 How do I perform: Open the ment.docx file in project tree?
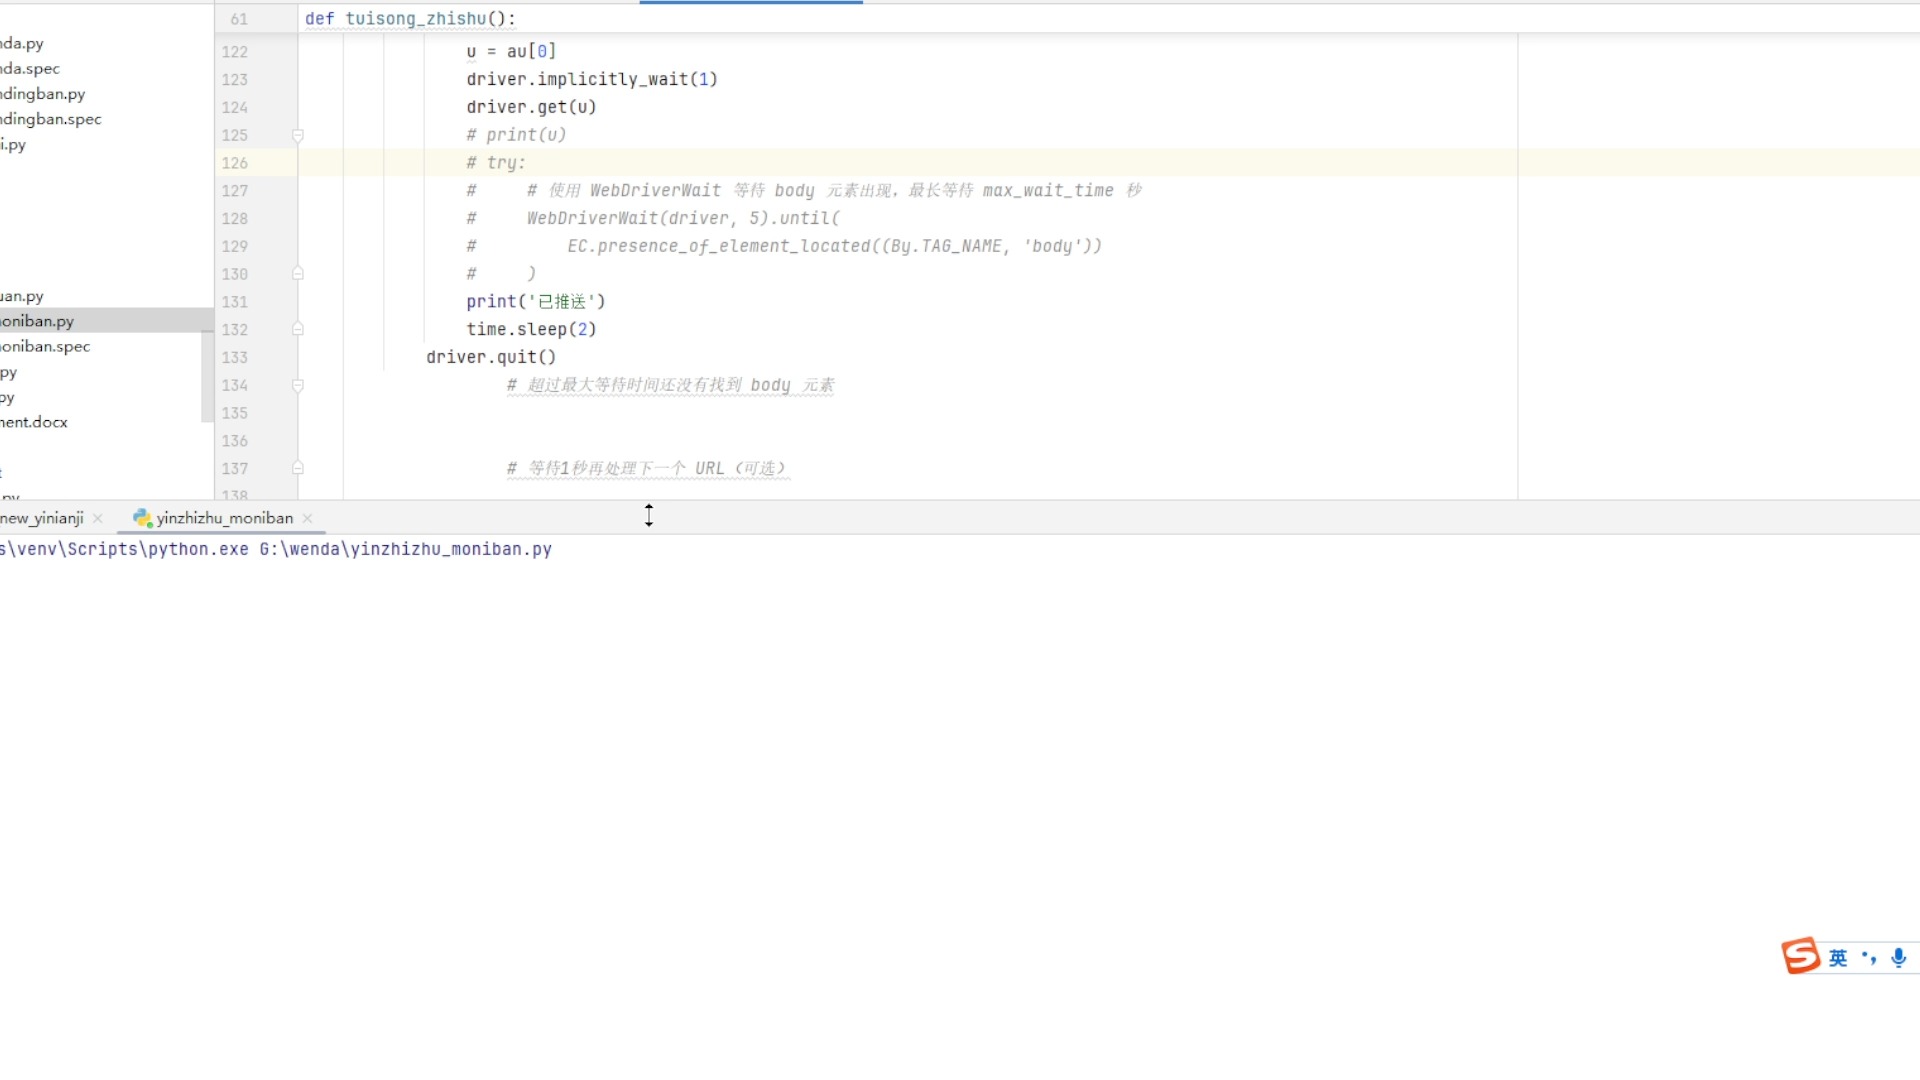[x=34, y=422]
